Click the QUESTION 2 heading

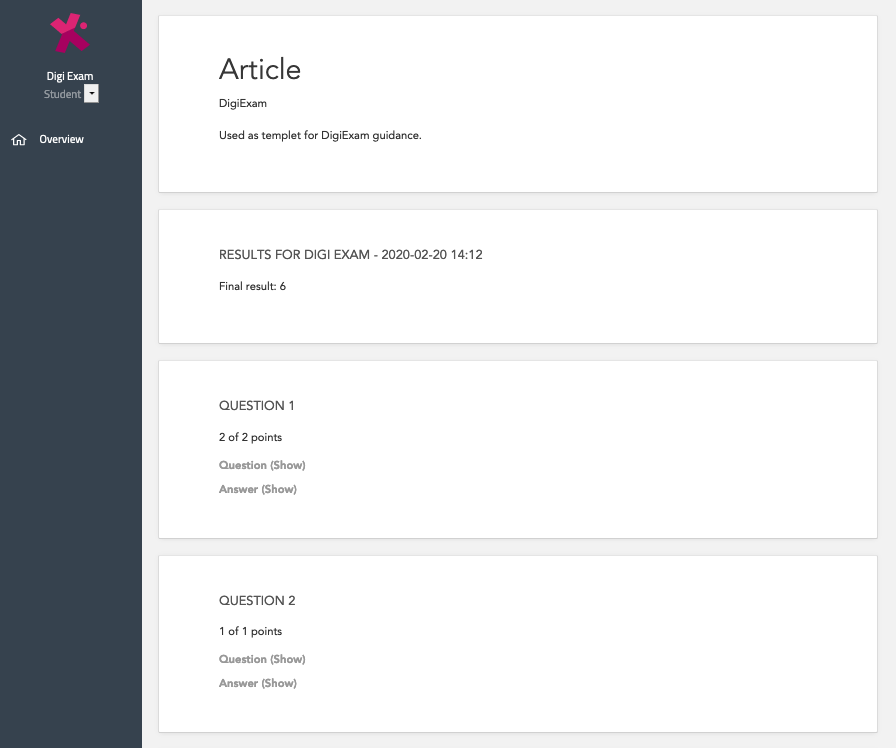pos(257,601)
